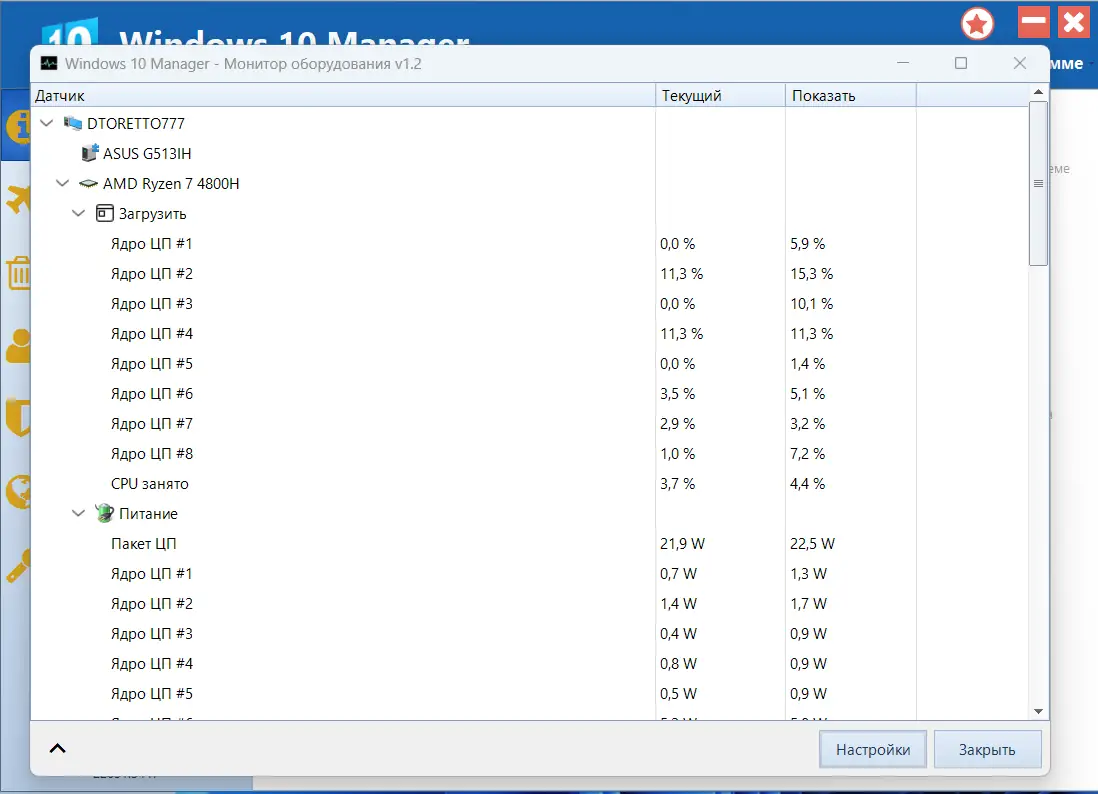The image size is (1098, 794).
Task: Click the red star favorites icon at top right
Action: pos(977,23)
